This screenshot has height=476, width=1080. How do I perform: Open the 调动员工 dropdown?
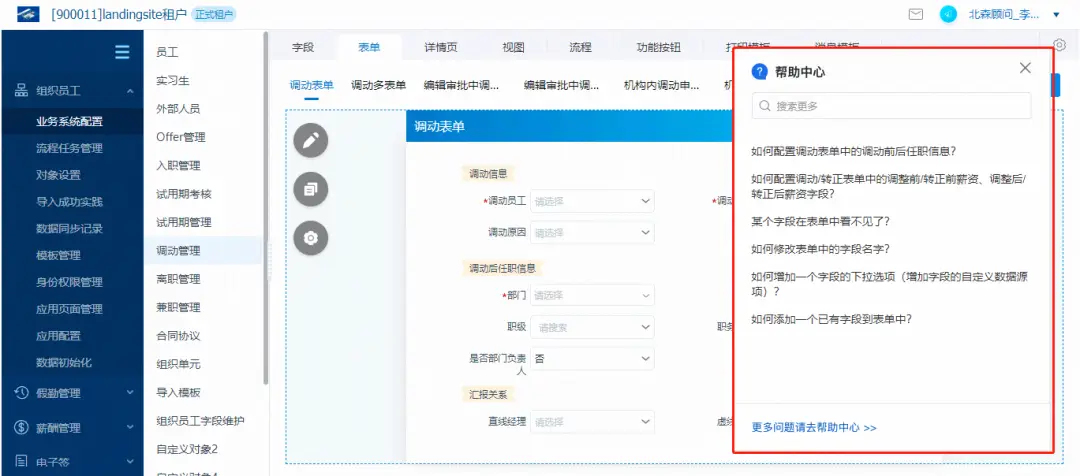point(592,201)
